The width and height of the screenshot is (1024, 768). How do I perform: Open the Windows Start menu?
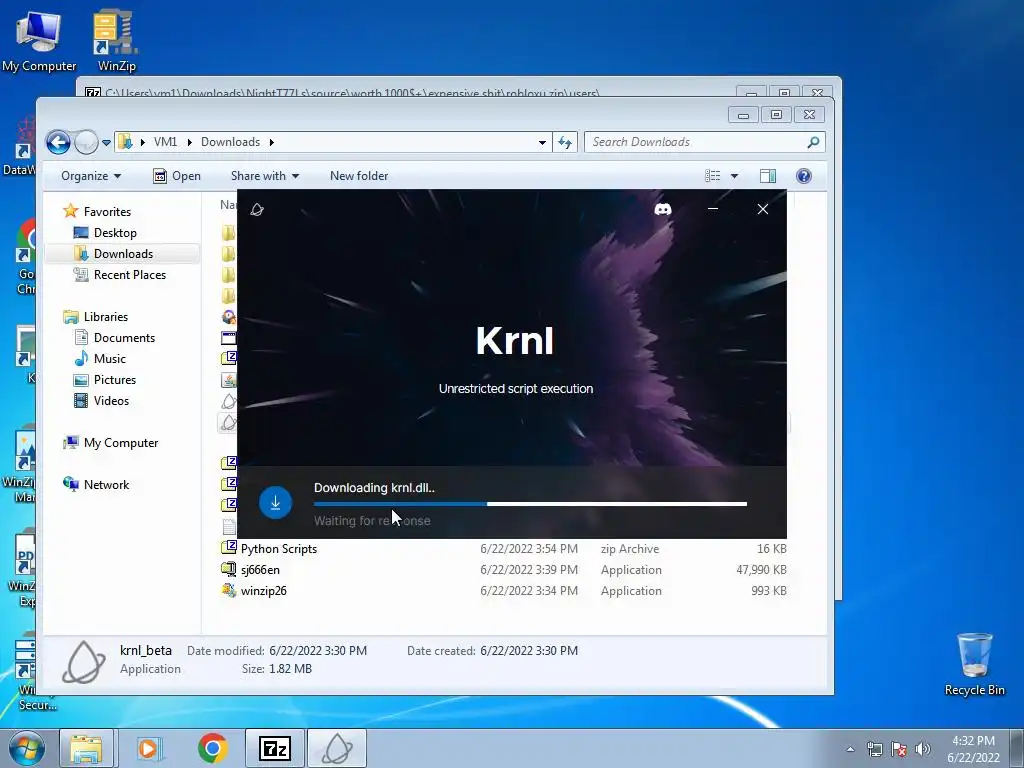[x=26, y=748]
